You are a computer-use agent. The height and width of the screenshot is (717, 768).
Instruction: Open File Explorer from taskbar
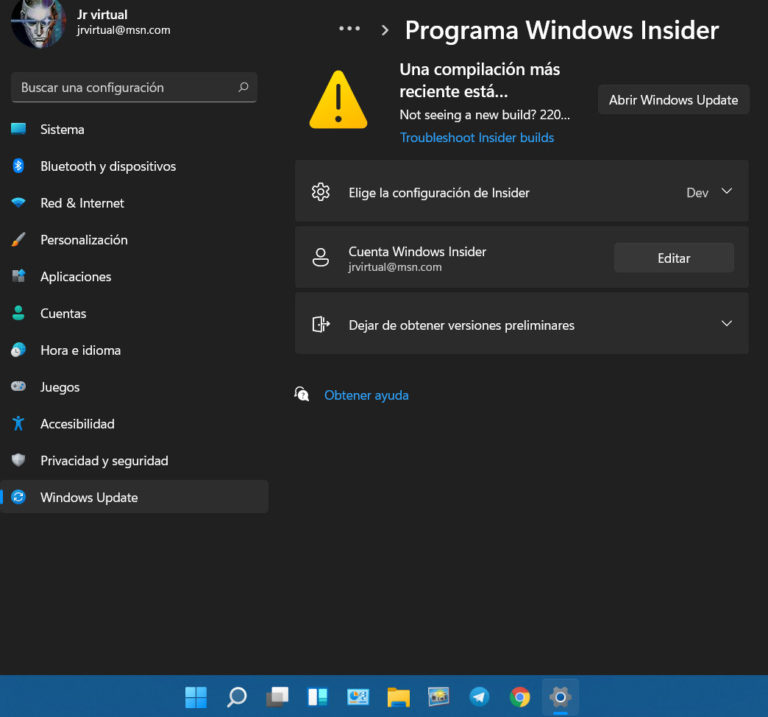click(x=398, y=697)
